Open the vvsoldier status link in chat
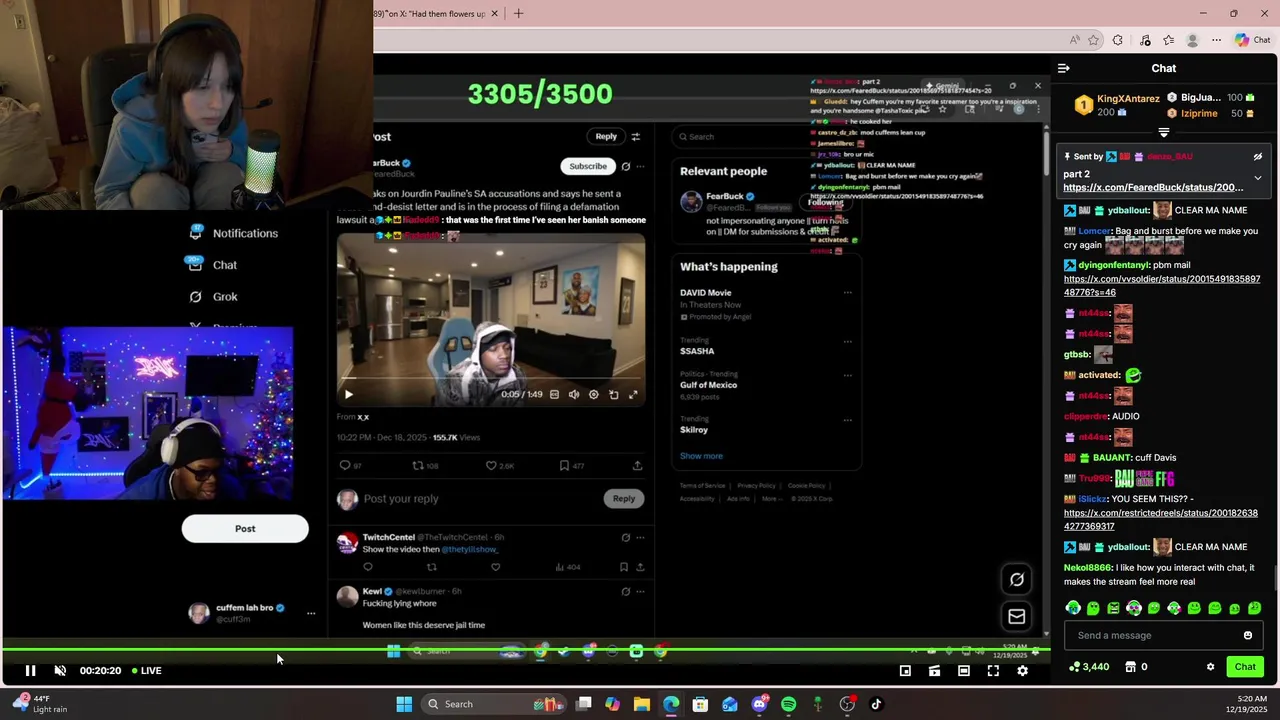The width and height of the screenshot is (1280, 720). [1162, 286]
